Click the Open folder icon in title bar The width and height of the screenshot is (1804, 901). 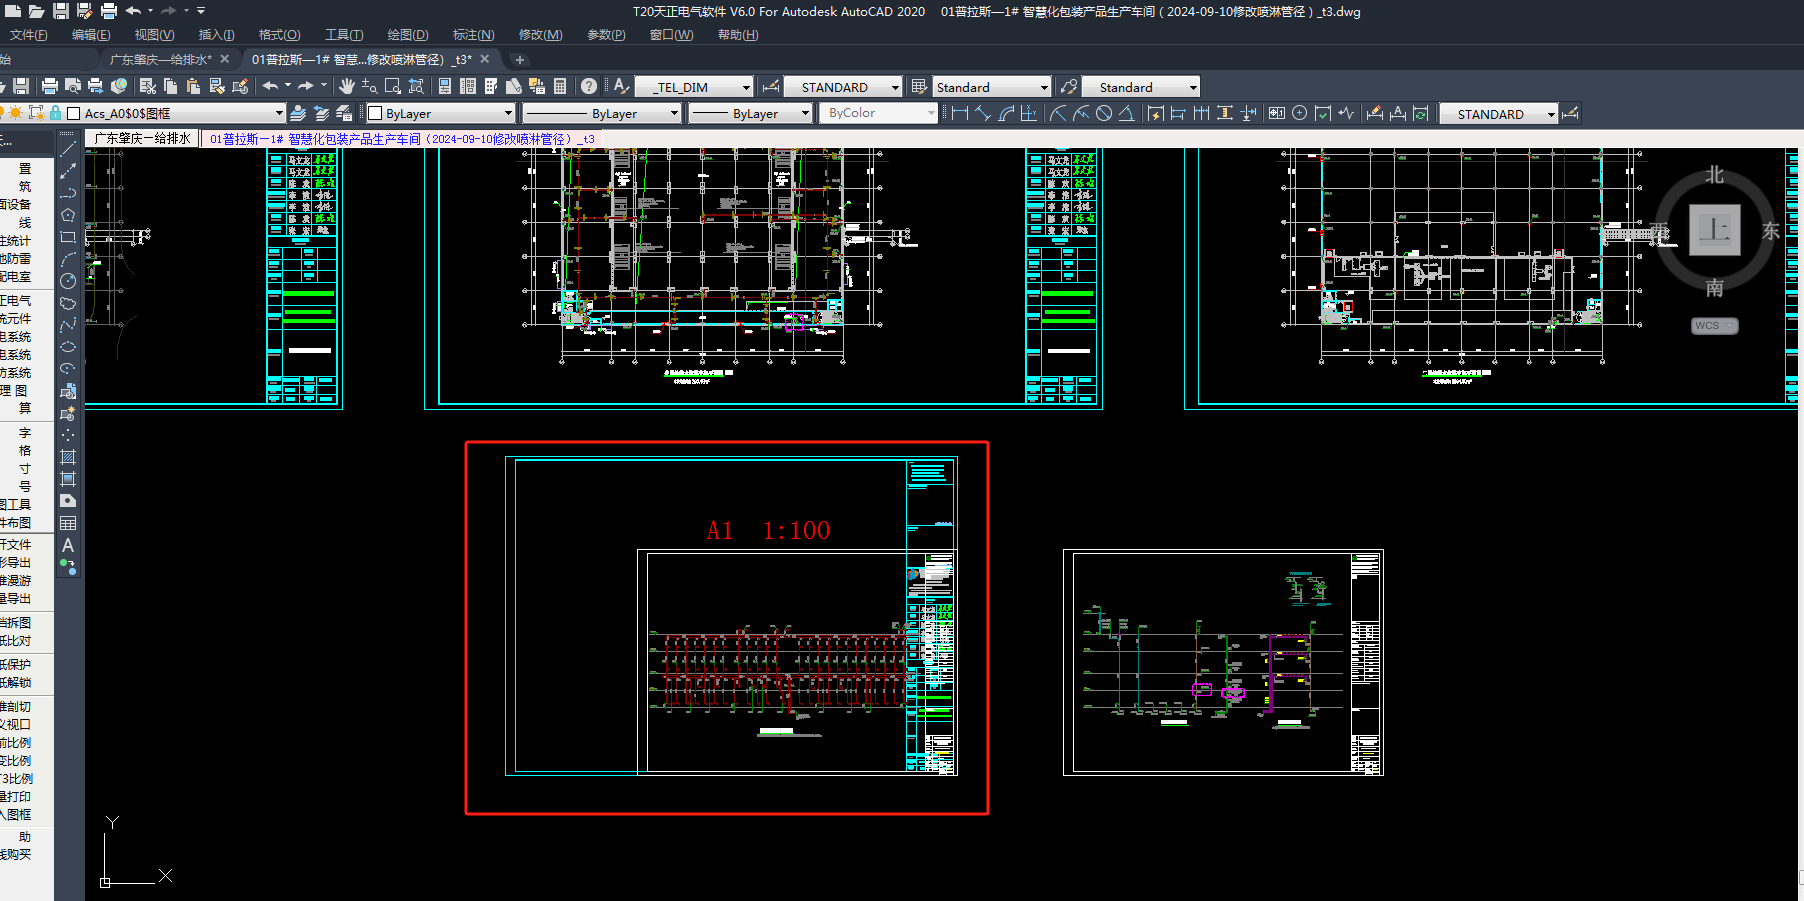click(x=36, y=11)
